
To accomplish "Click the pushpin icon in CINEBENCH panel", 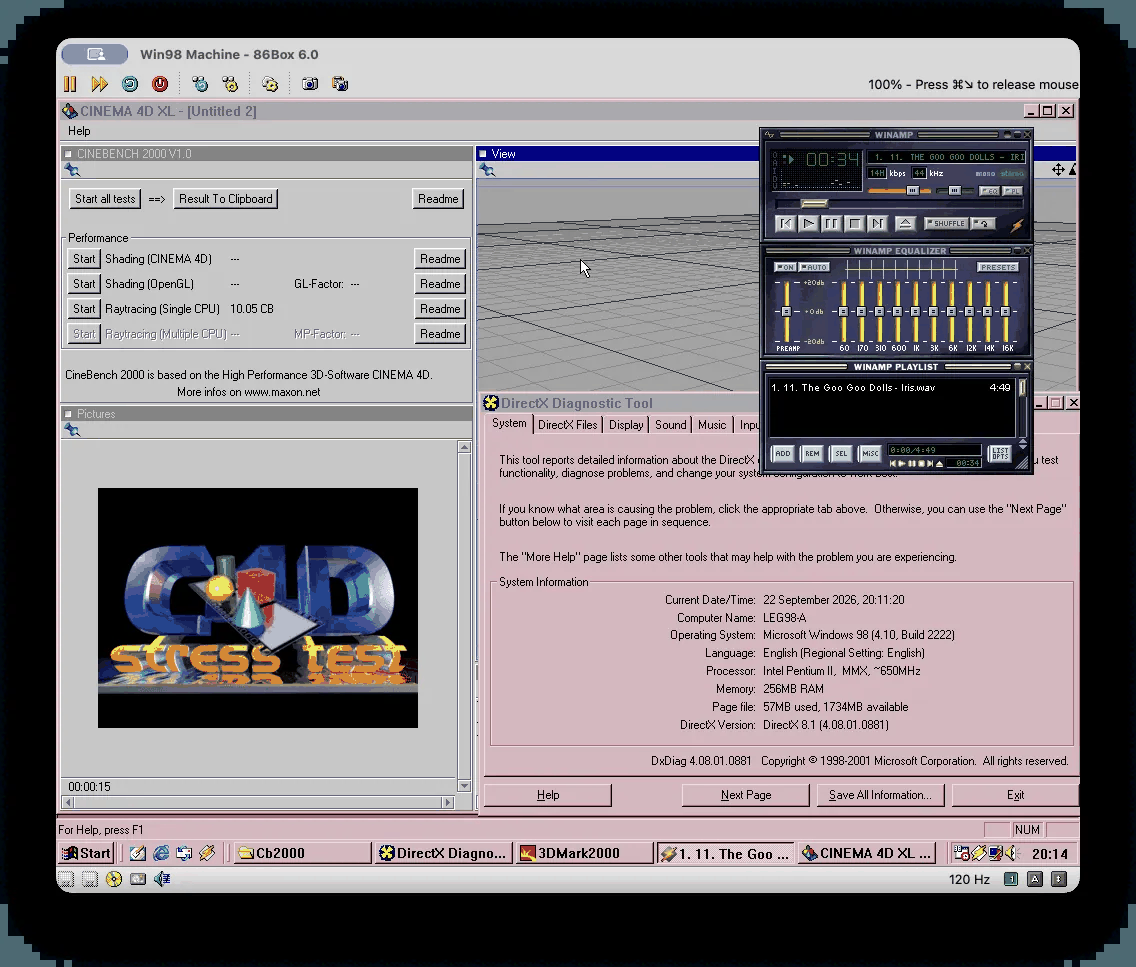I will coord(72,170).
